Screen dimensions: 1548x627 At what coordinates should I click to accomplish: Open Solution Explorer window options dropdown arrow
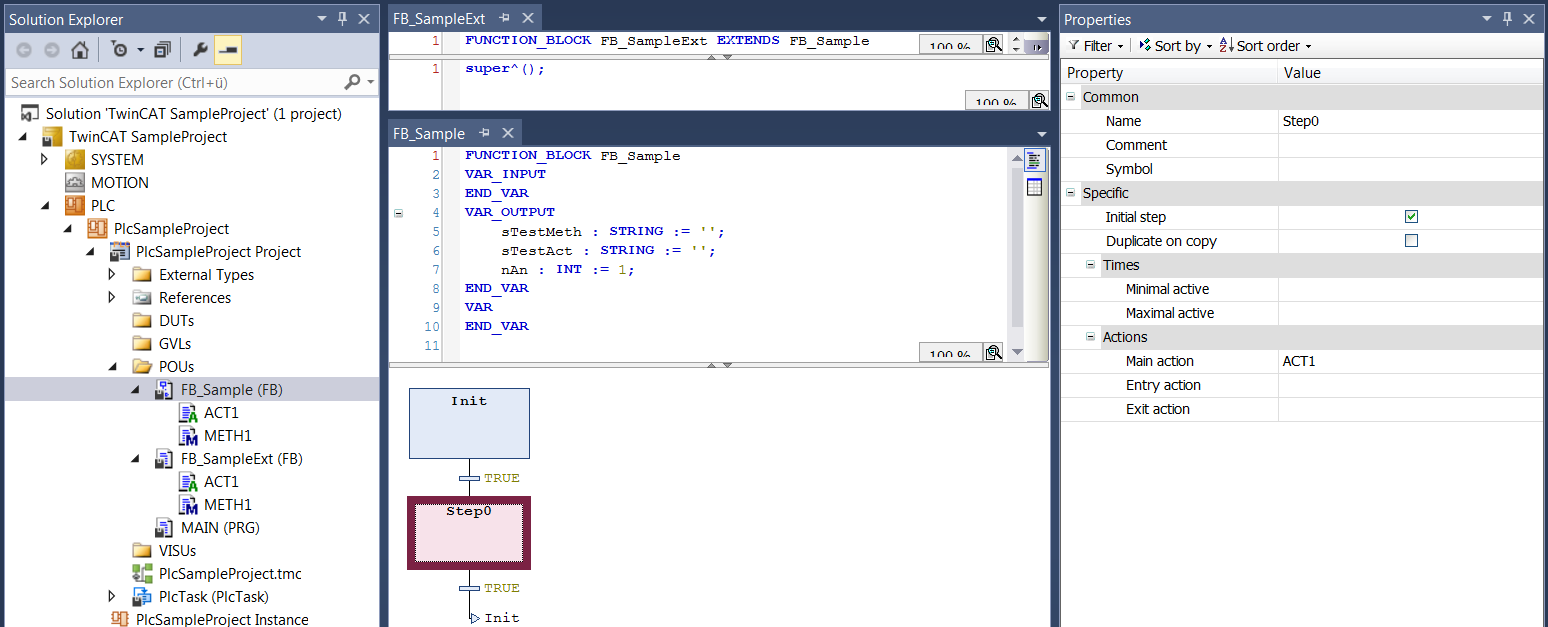[x=322, y=19]
